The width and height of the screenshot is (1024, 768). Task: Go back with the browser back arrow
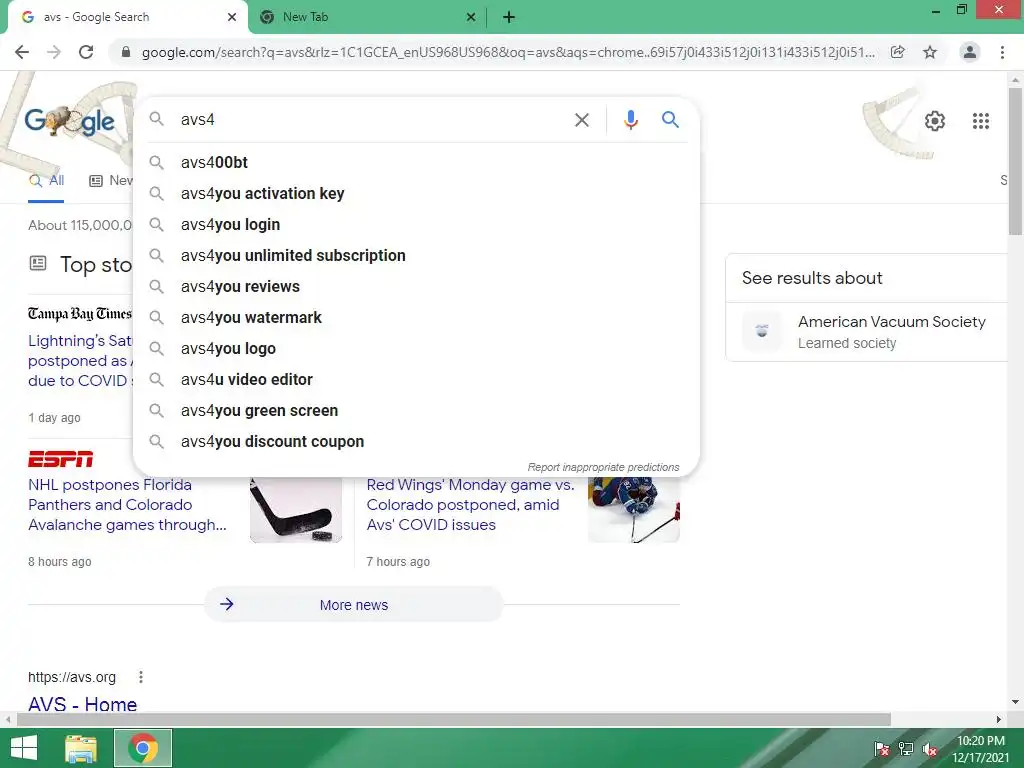22,52
